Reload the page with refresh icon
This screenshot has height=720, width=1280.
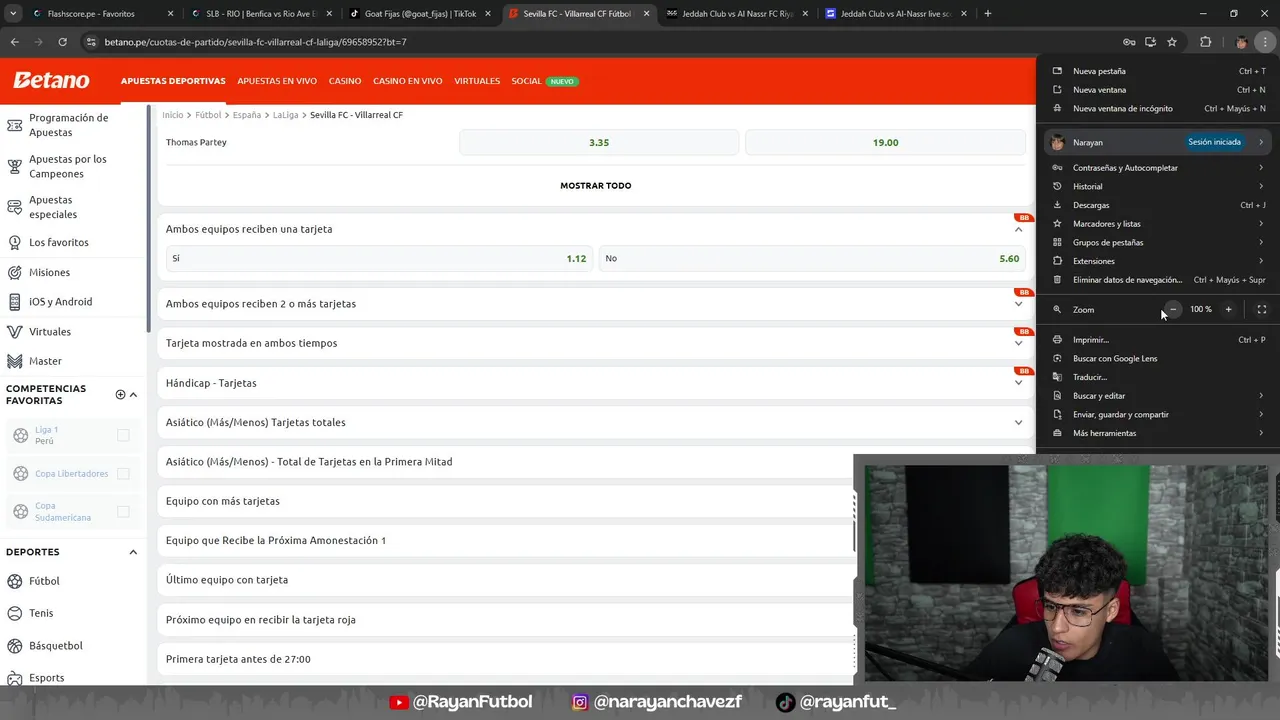(x=62, y=42)
